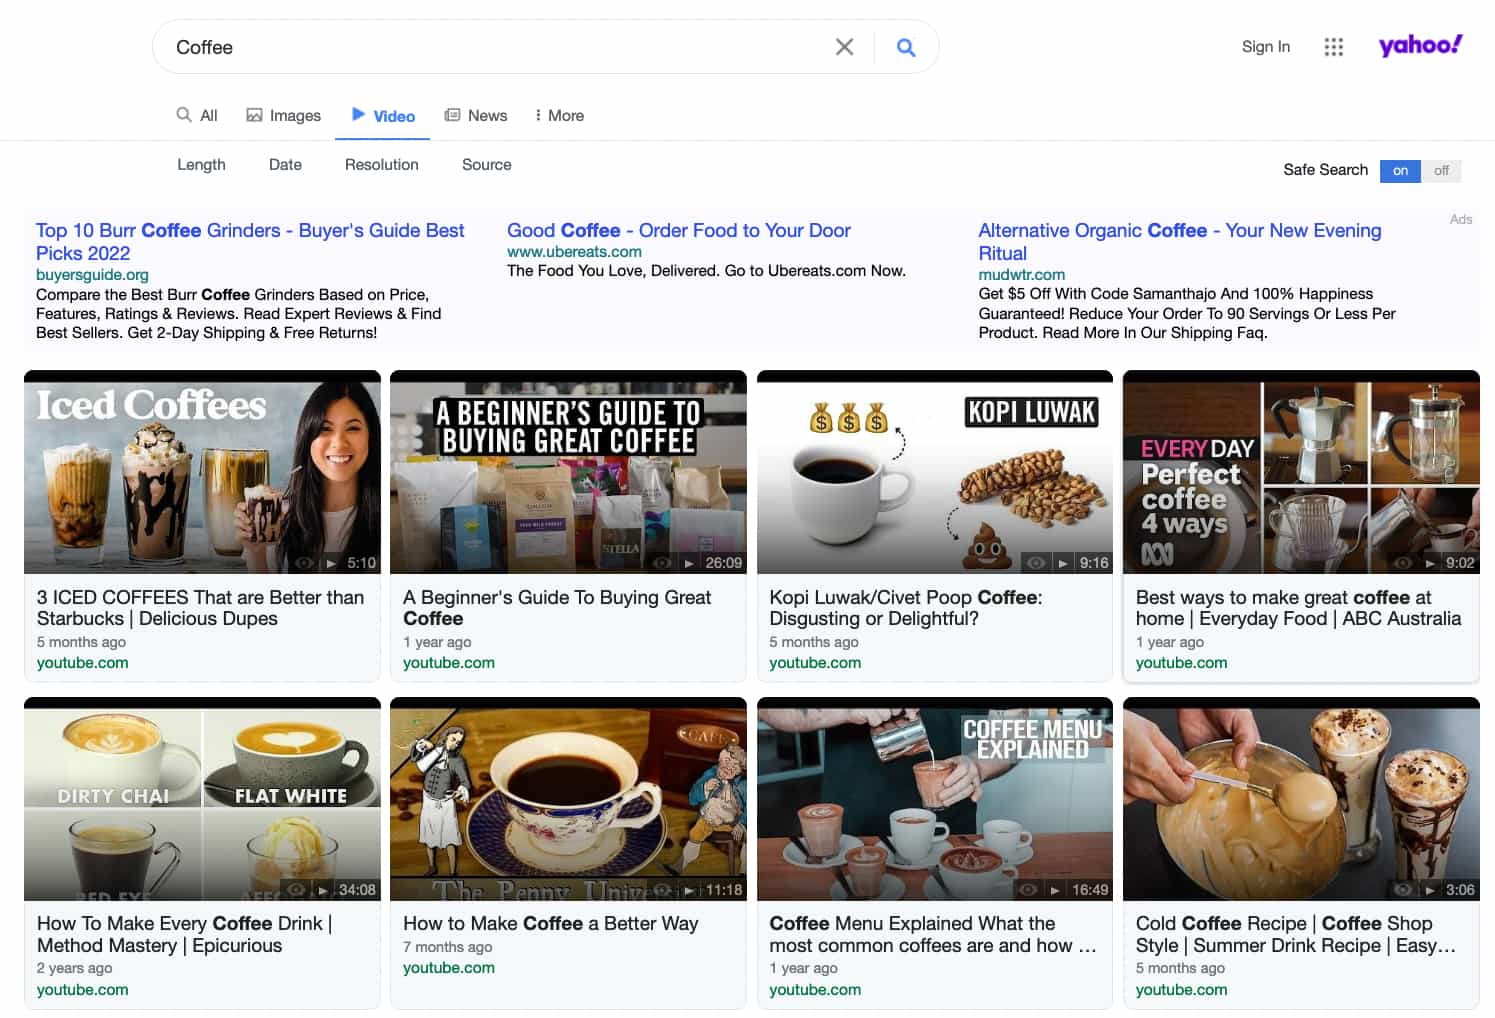Play the Beginner's Guide to Buying Coffee thumbnail
The width and height of the screenshot is (1495, 1018).
[x=568, y=472]
